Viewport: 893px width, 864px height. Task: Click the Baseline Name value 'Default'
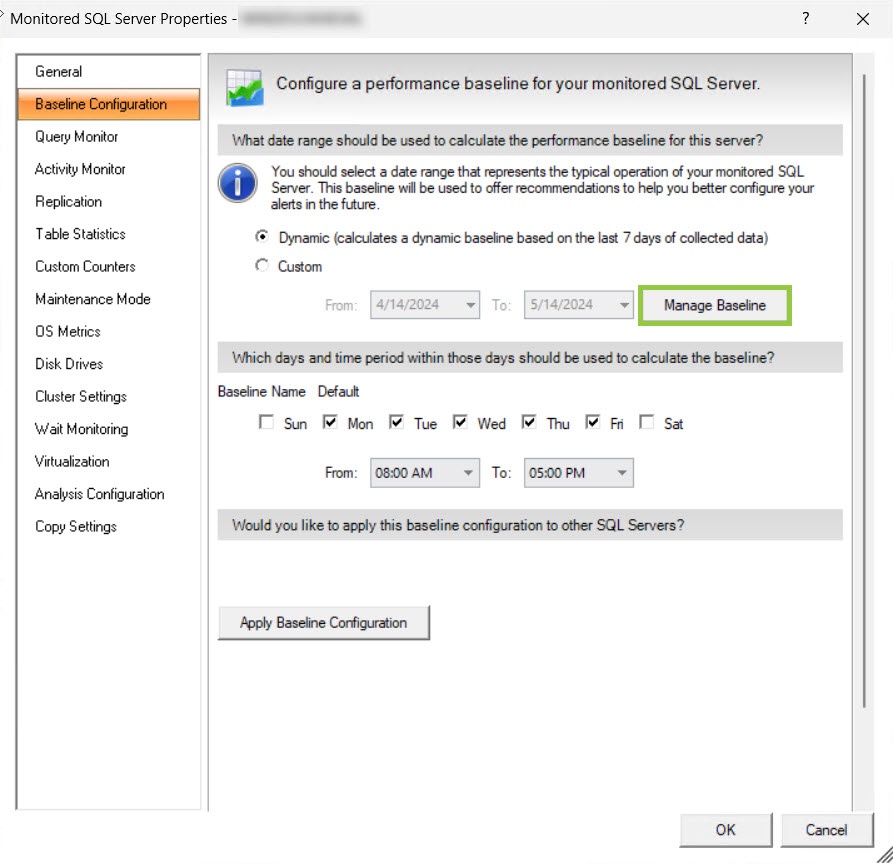click(338, 391)
